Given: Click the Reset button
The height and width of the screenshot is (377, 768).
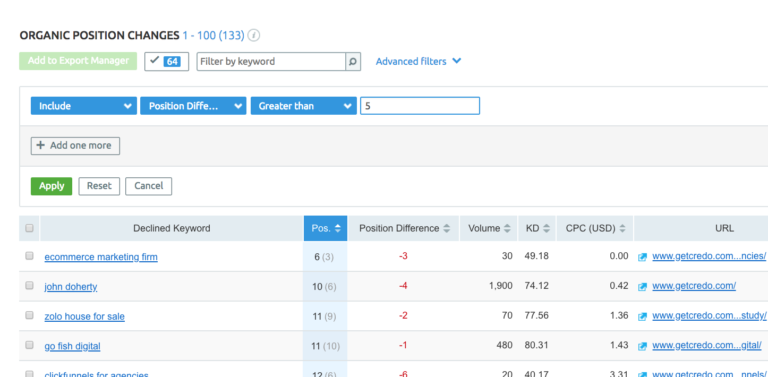Looking at the screenshot, I should pyautogui.click(x=99, y=186).
